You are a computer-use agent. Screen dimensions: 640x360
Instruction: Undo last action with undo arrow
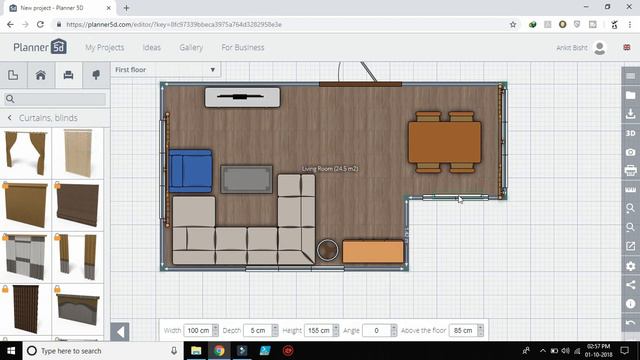[631, 322]
